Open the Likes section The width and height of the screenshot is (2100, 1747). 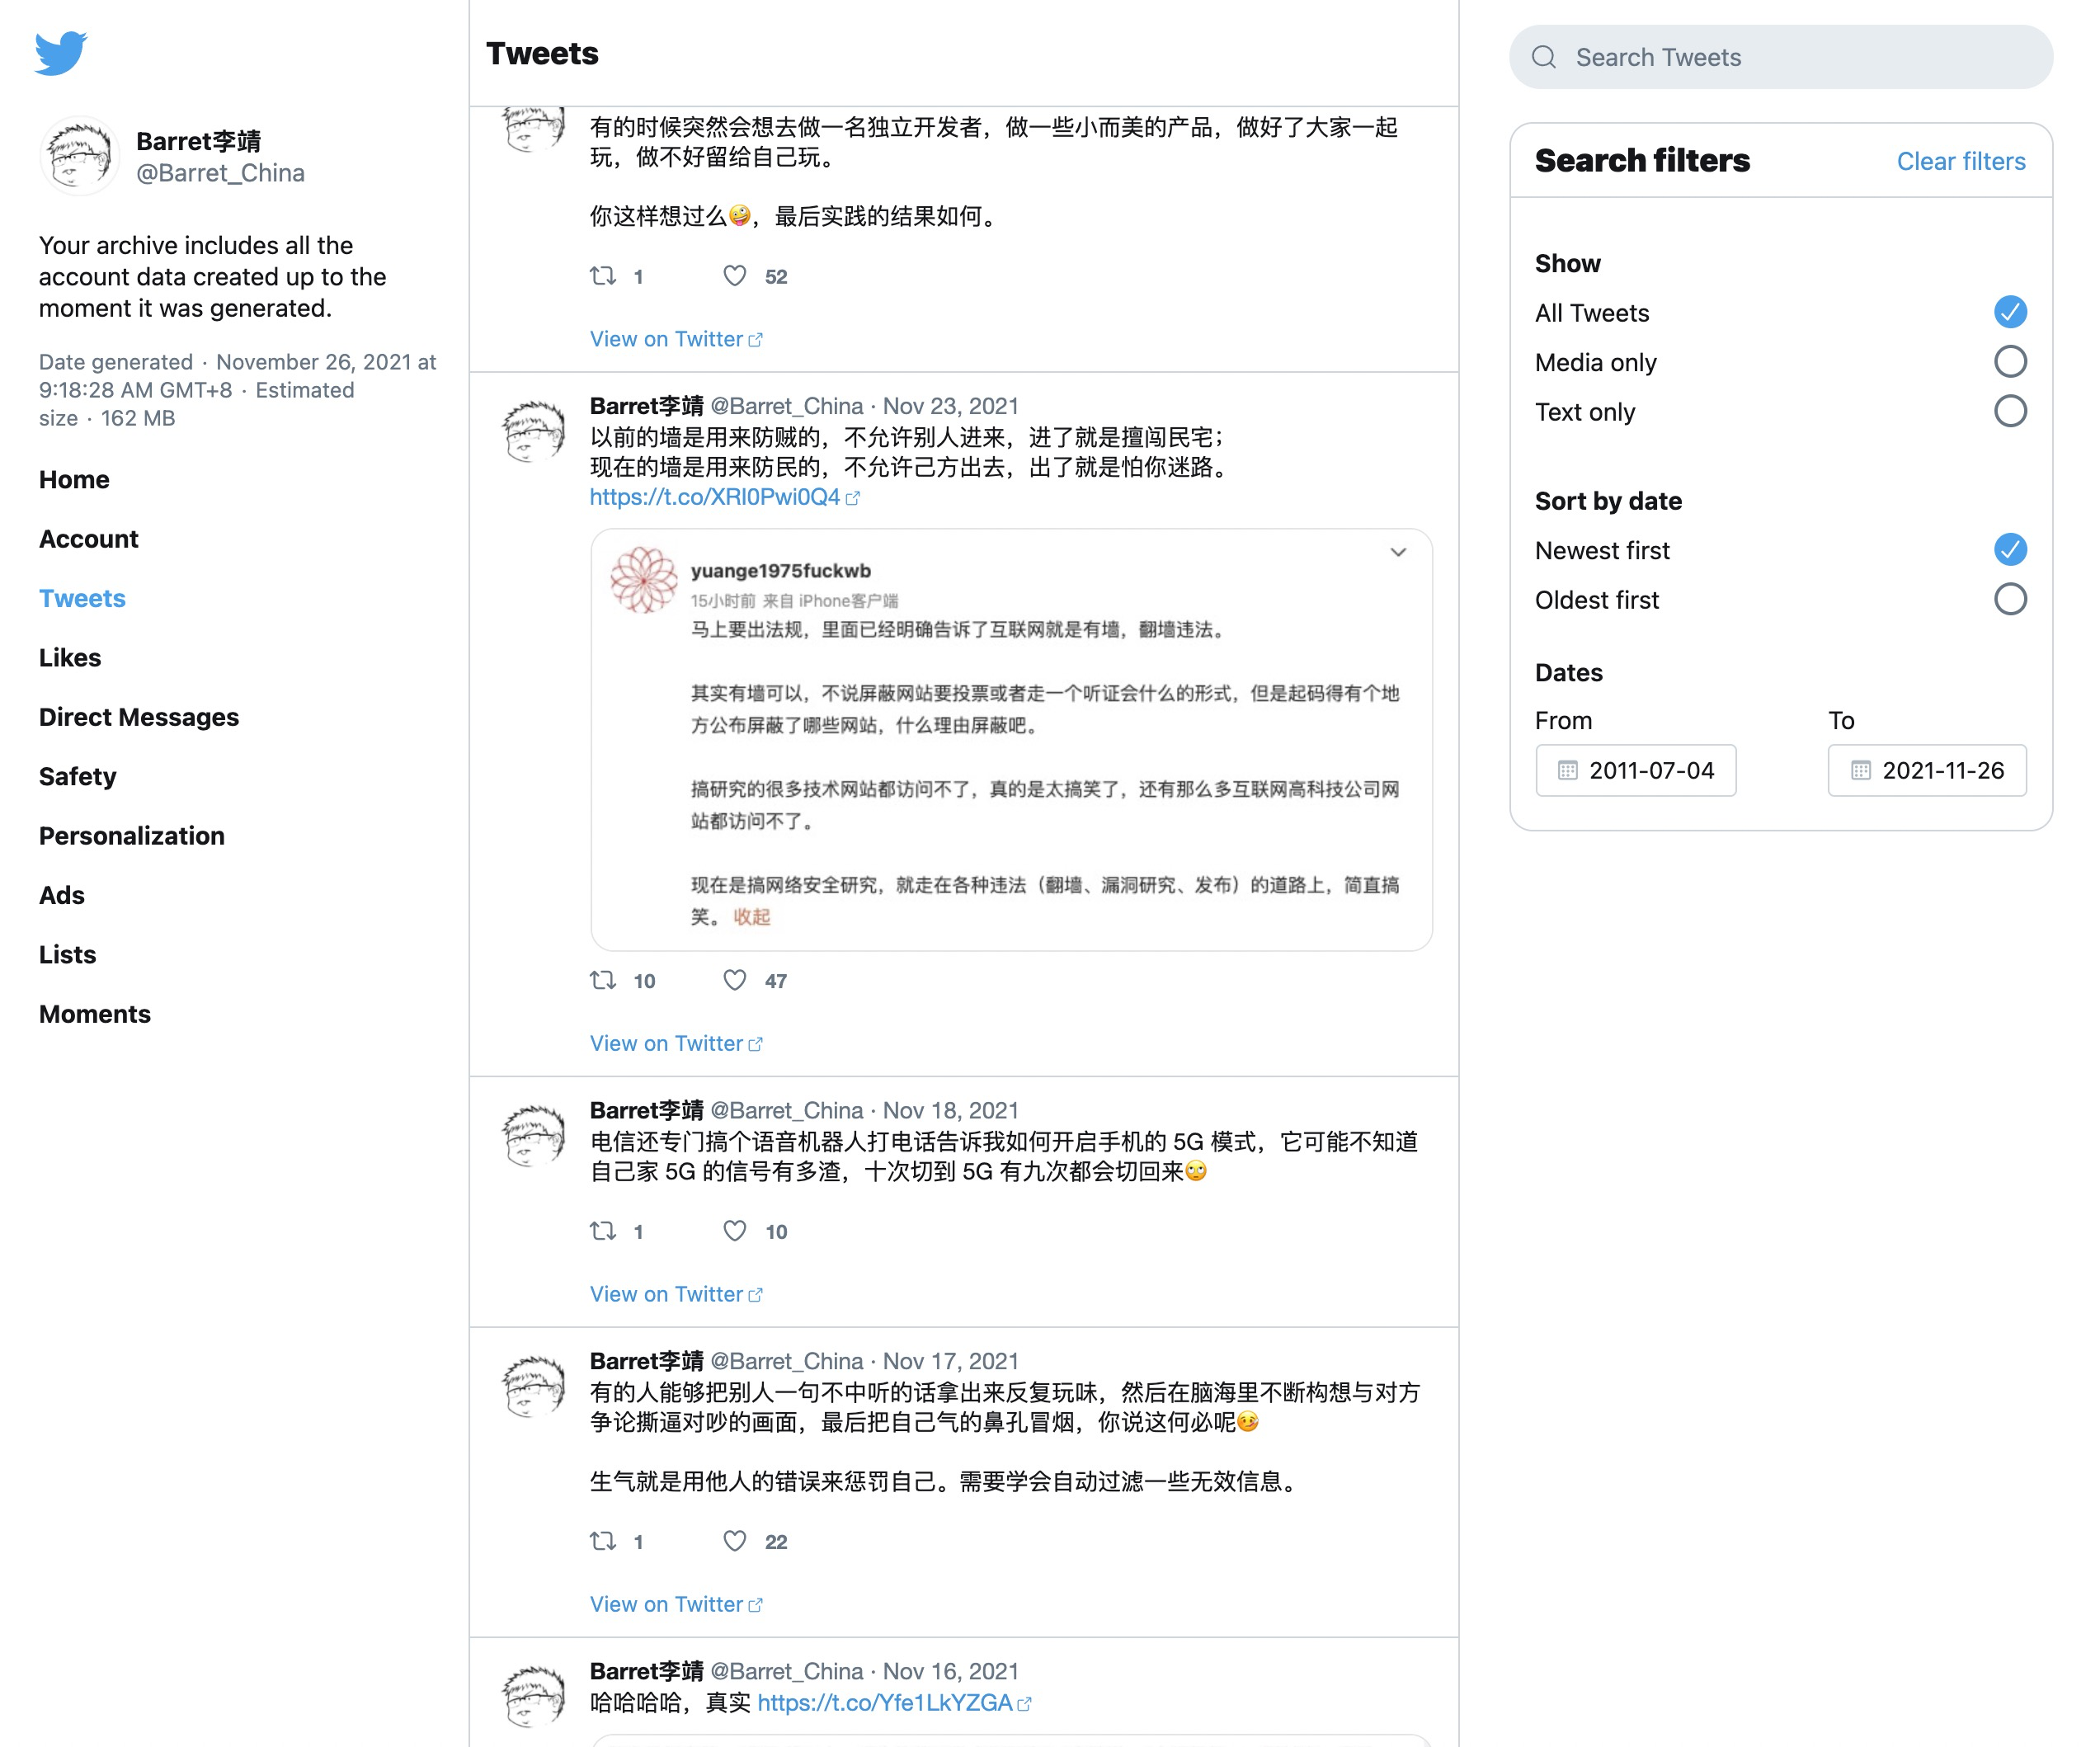(70, 658)
